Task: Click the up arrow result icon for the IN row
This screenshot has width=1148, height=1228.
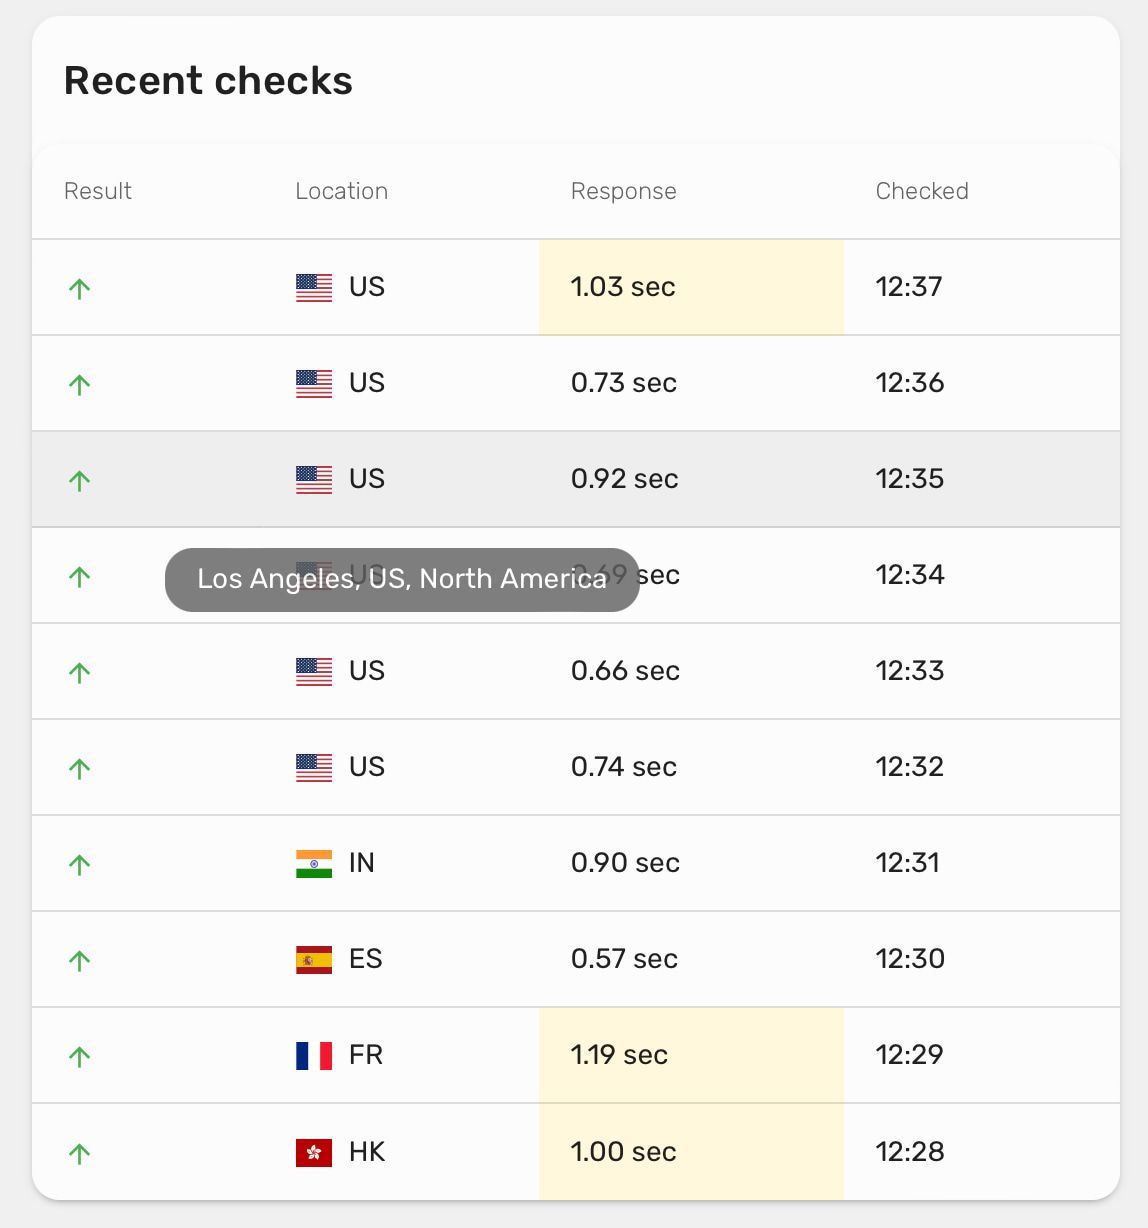Action: click(80, 863)
